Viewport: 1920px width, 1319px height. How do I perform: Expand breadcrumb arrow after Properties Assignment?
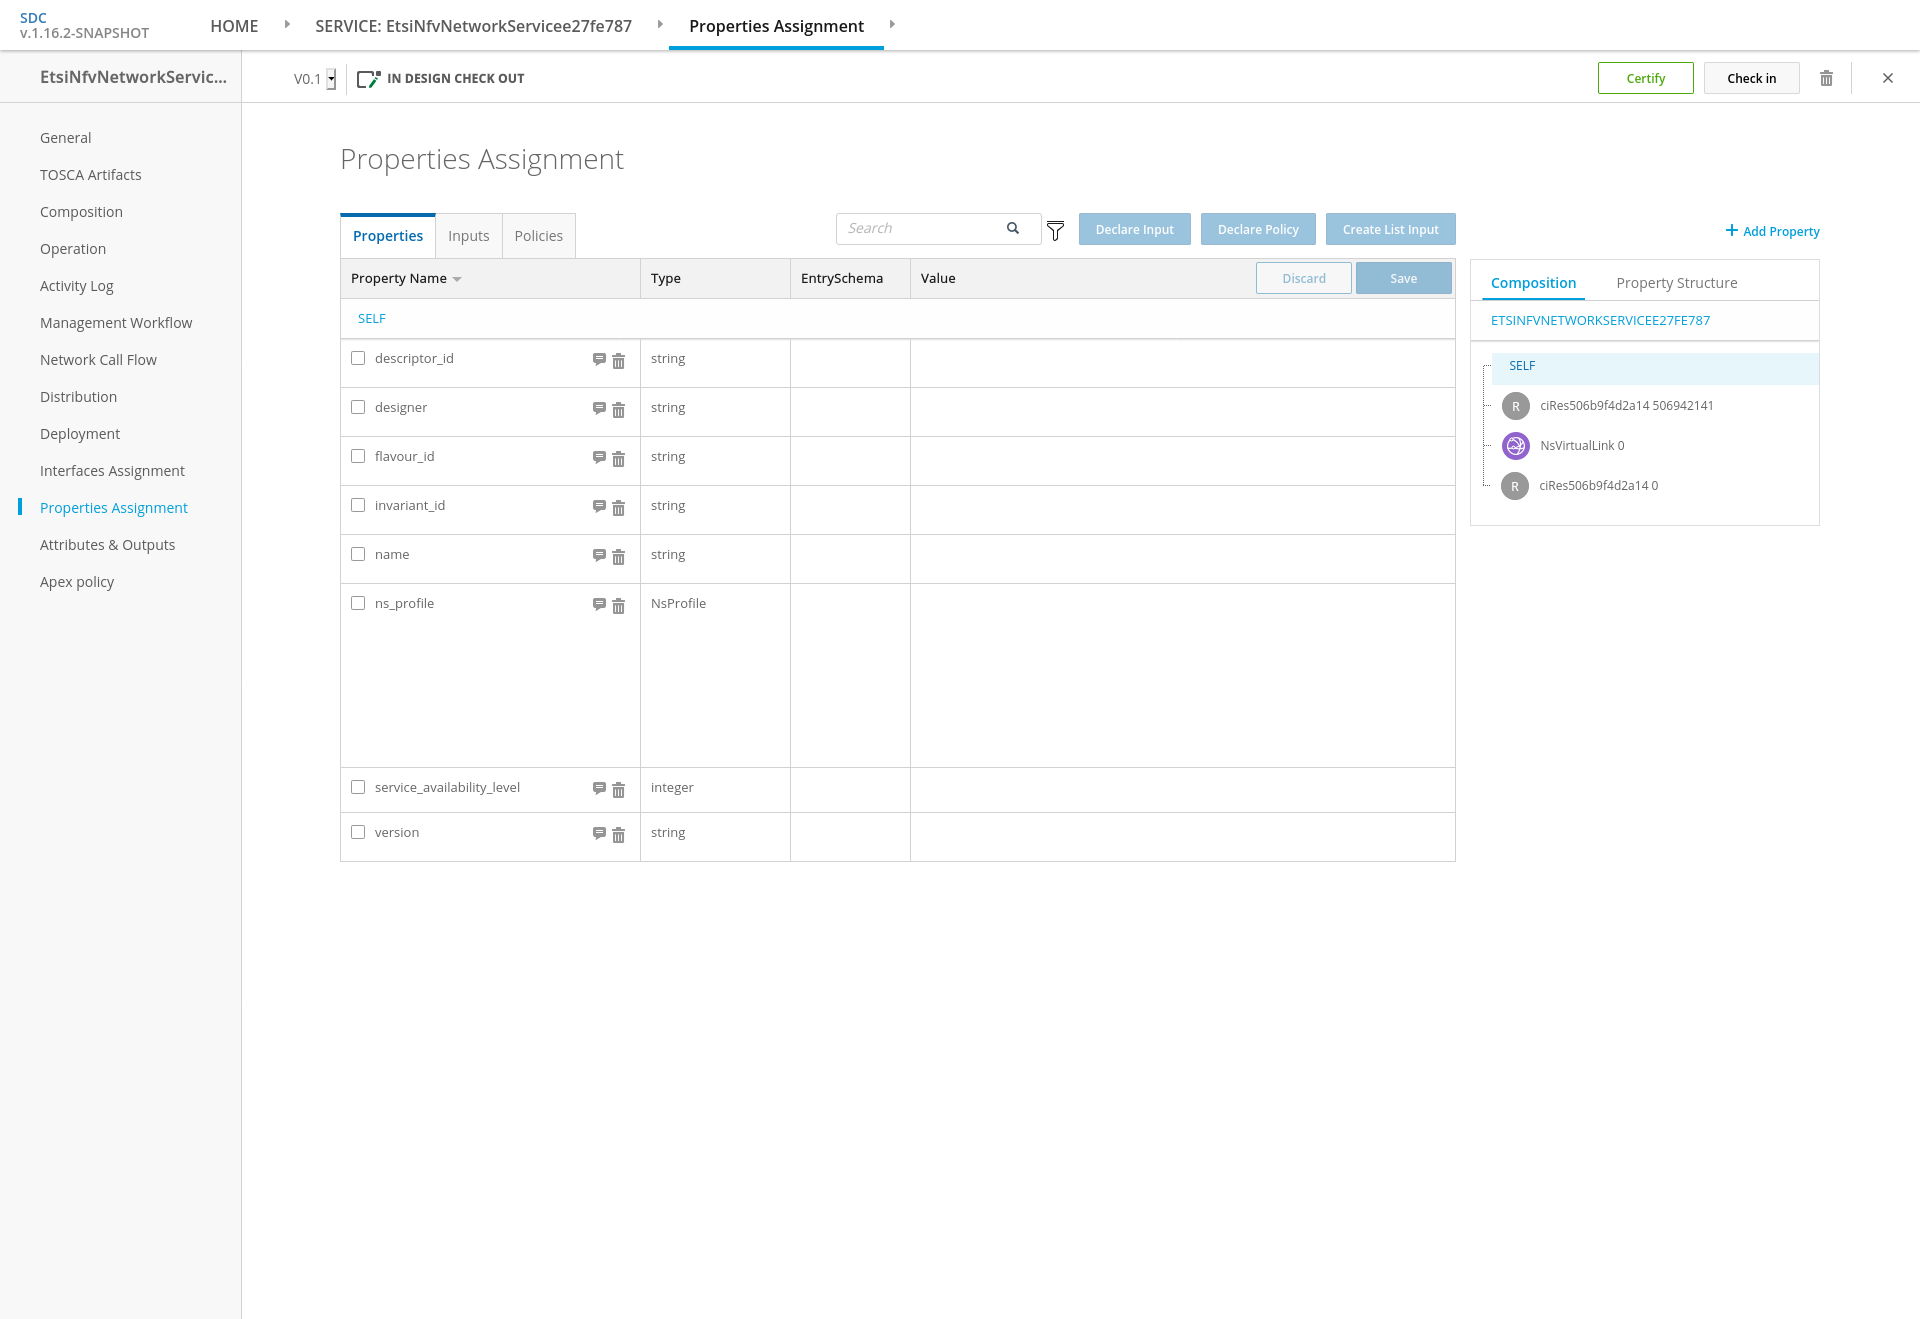[892, 24]
